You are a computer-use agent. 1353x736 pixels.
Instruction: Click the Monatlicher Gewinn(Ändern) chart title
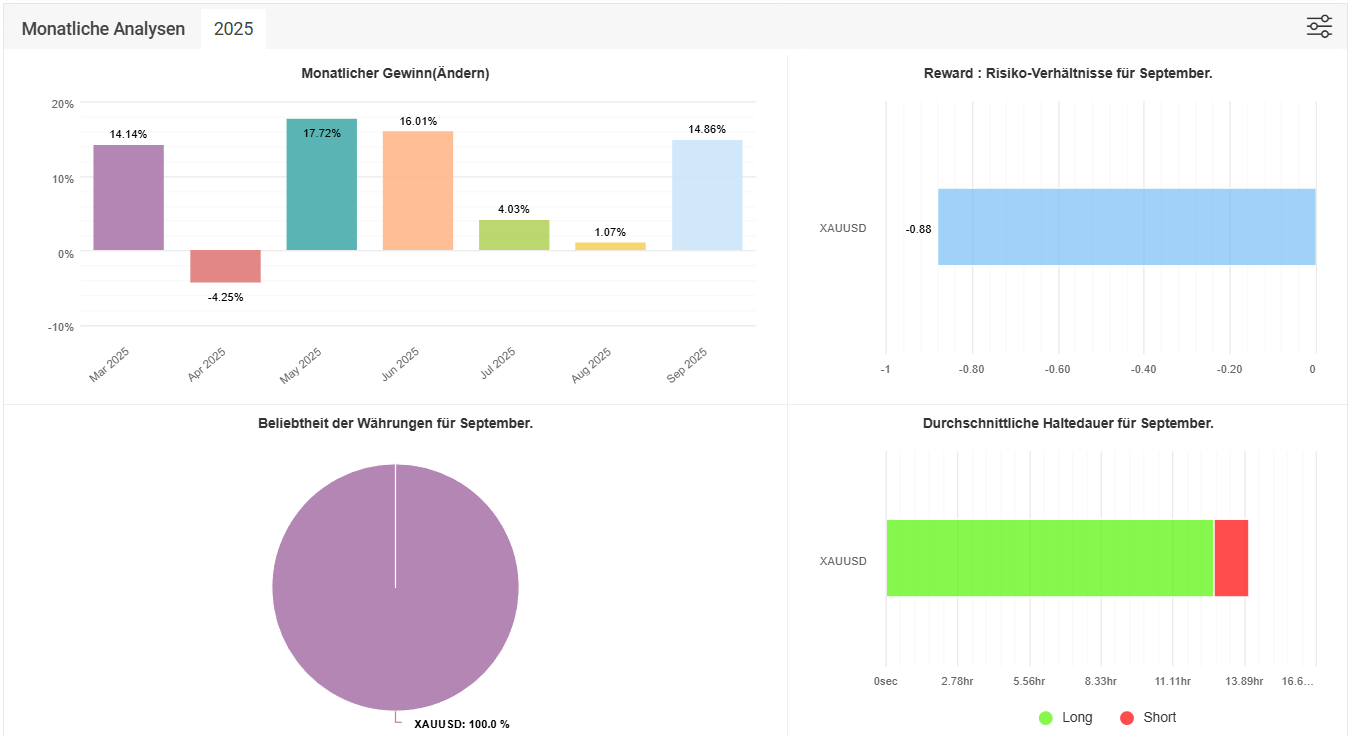coord(395,73)
